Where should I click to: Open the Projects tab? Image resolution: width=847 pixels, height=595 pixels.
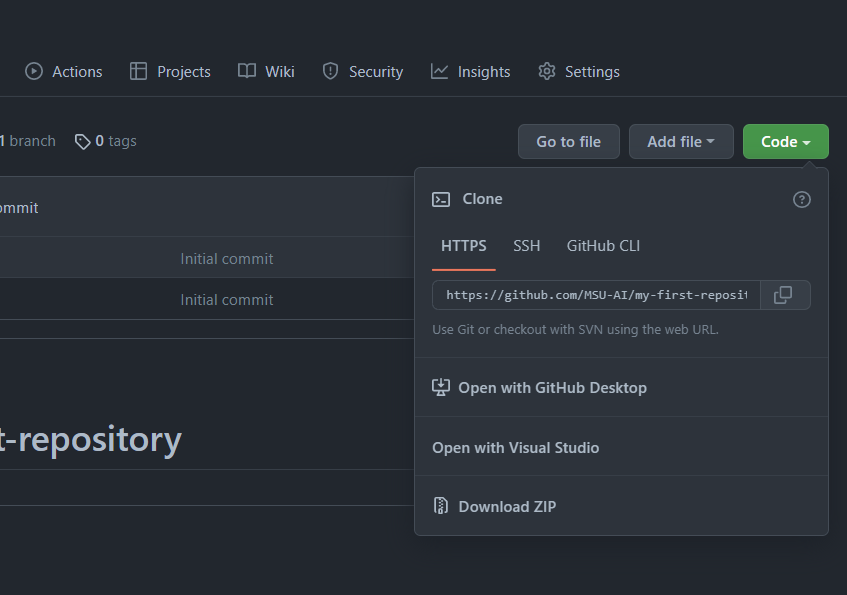tap(170, 71)
